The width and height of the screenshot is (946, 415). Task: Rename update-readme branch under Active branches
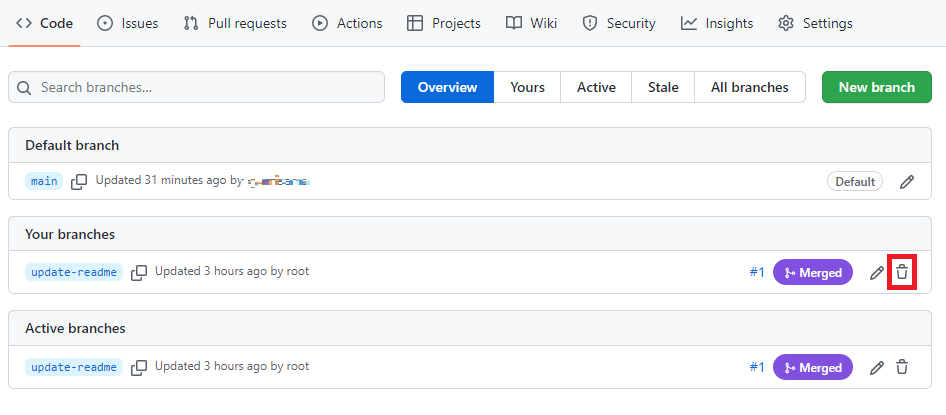coord(877,367)
